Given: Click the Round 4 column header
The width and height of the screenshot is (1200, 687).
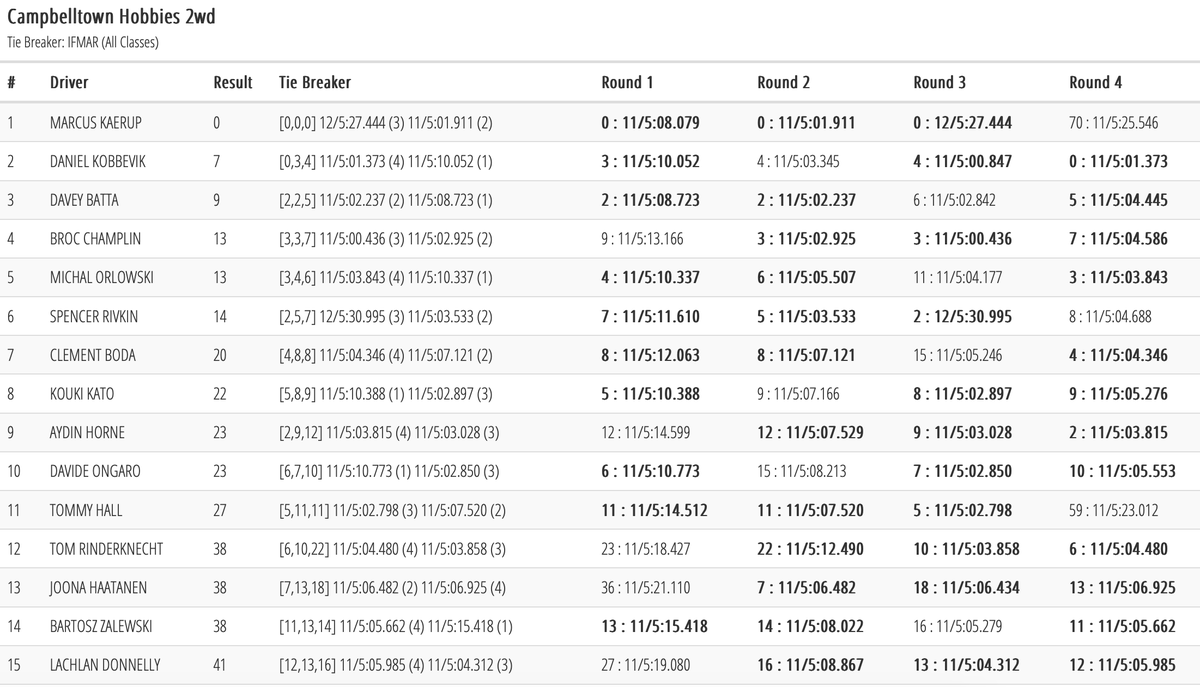Looking at the screenshot, I should 1095,82.
